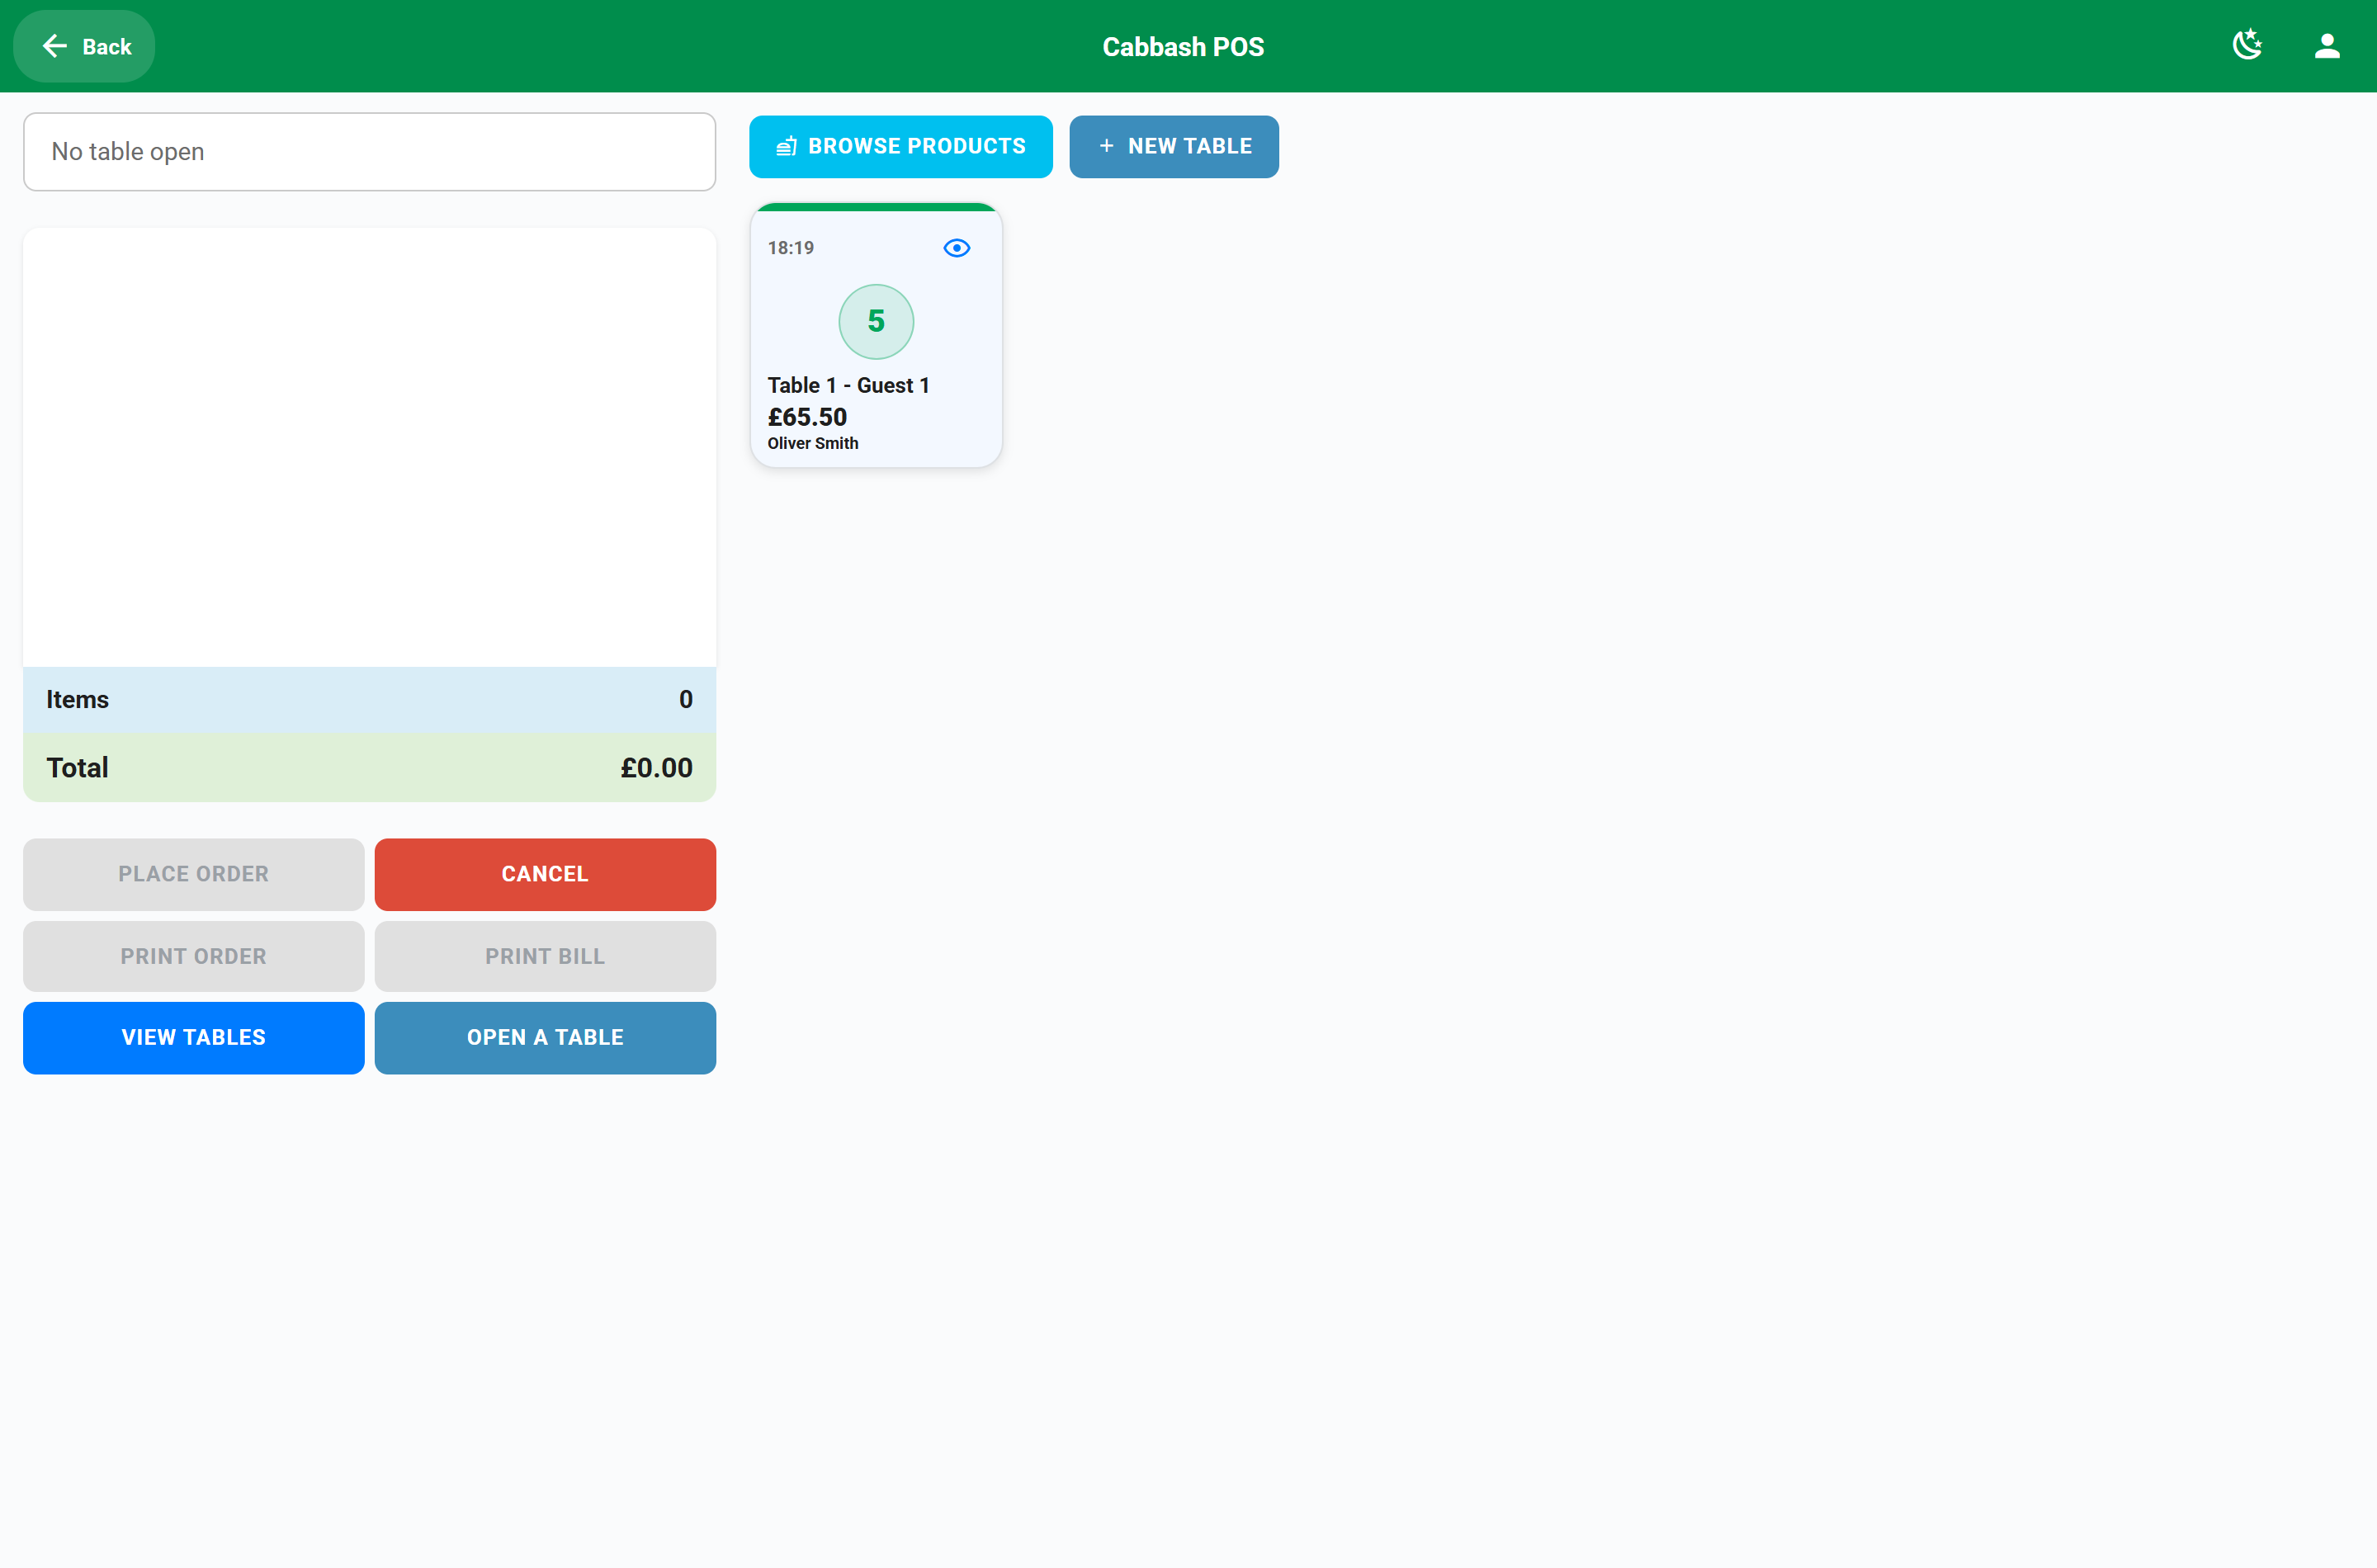The height and width of the screenshot is (1568, 2377).
Task: Click the Browse Products food icon
Action: [787, 146]
